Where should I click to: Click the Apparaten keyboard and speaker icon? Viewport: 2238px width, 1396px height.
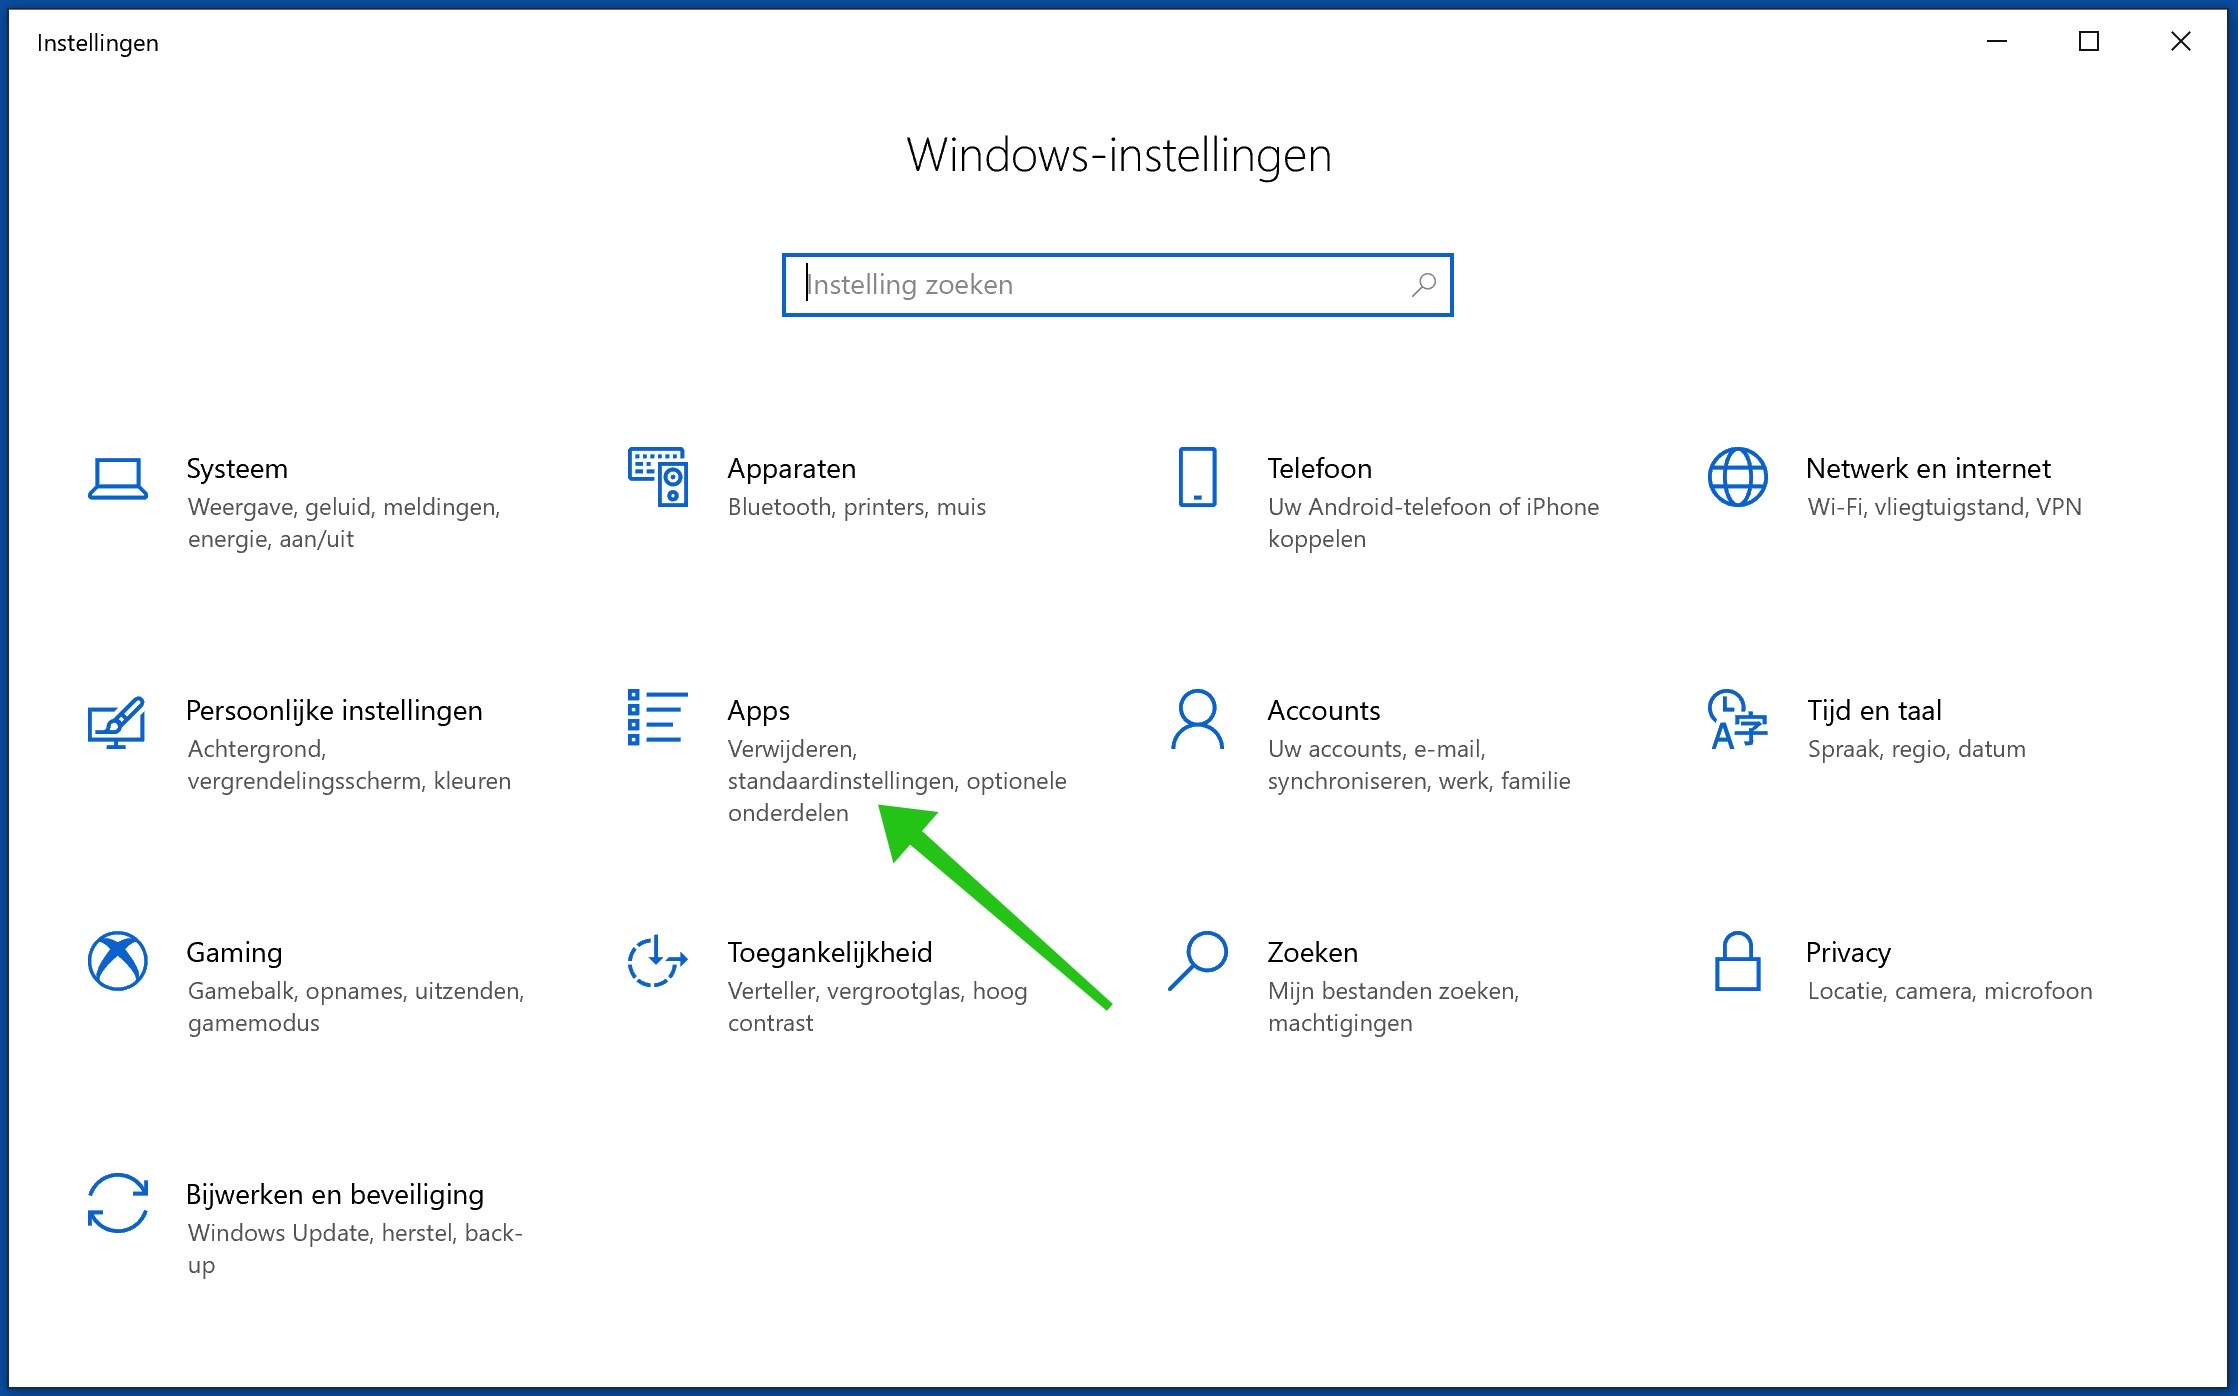658,477
